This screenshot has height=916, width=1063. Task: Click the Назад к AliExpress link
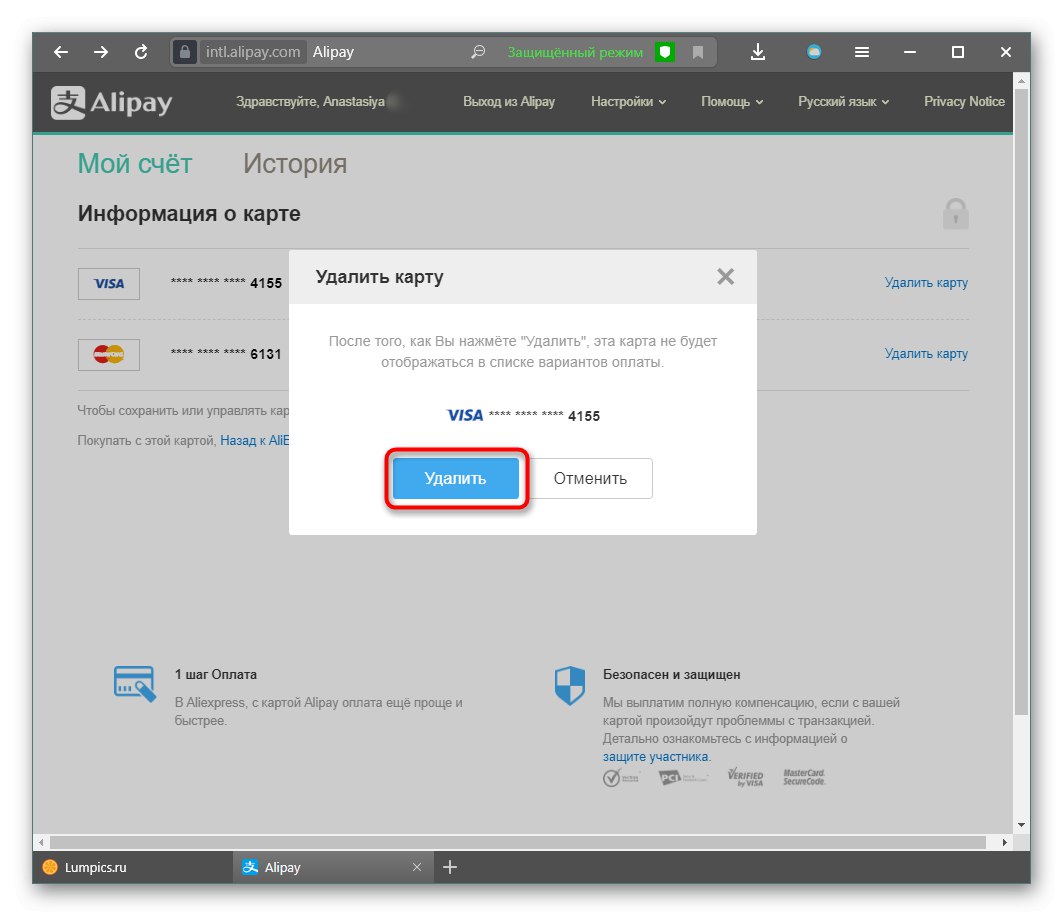pyautogui.click(x=255, y=441)
